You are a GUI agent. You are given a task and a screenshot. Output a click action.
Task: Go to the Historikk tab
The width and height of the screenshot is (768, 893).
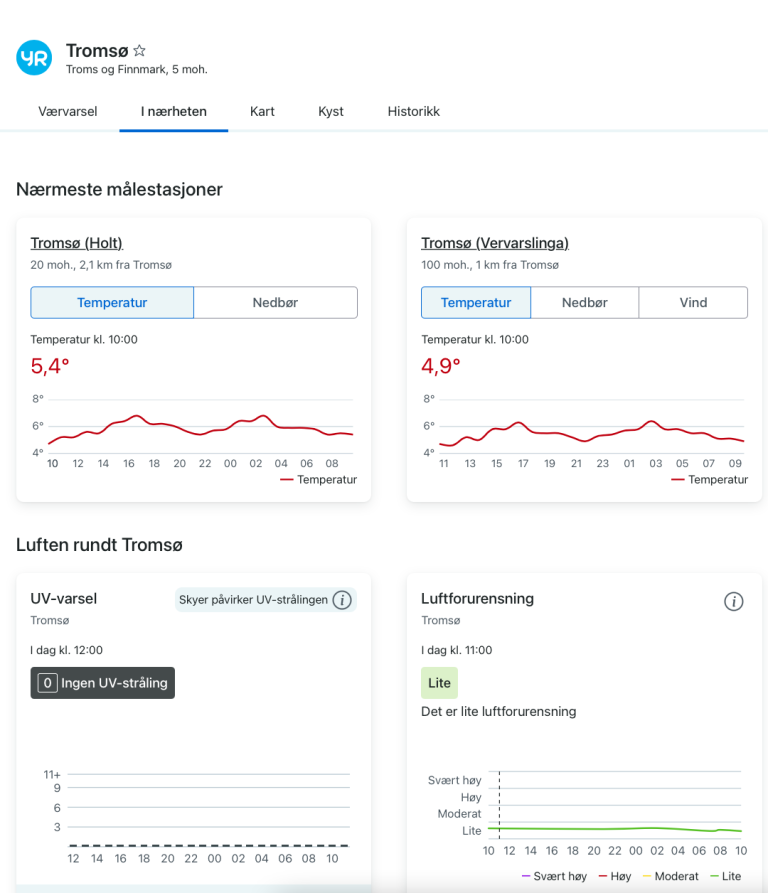[x=414, y=112]
